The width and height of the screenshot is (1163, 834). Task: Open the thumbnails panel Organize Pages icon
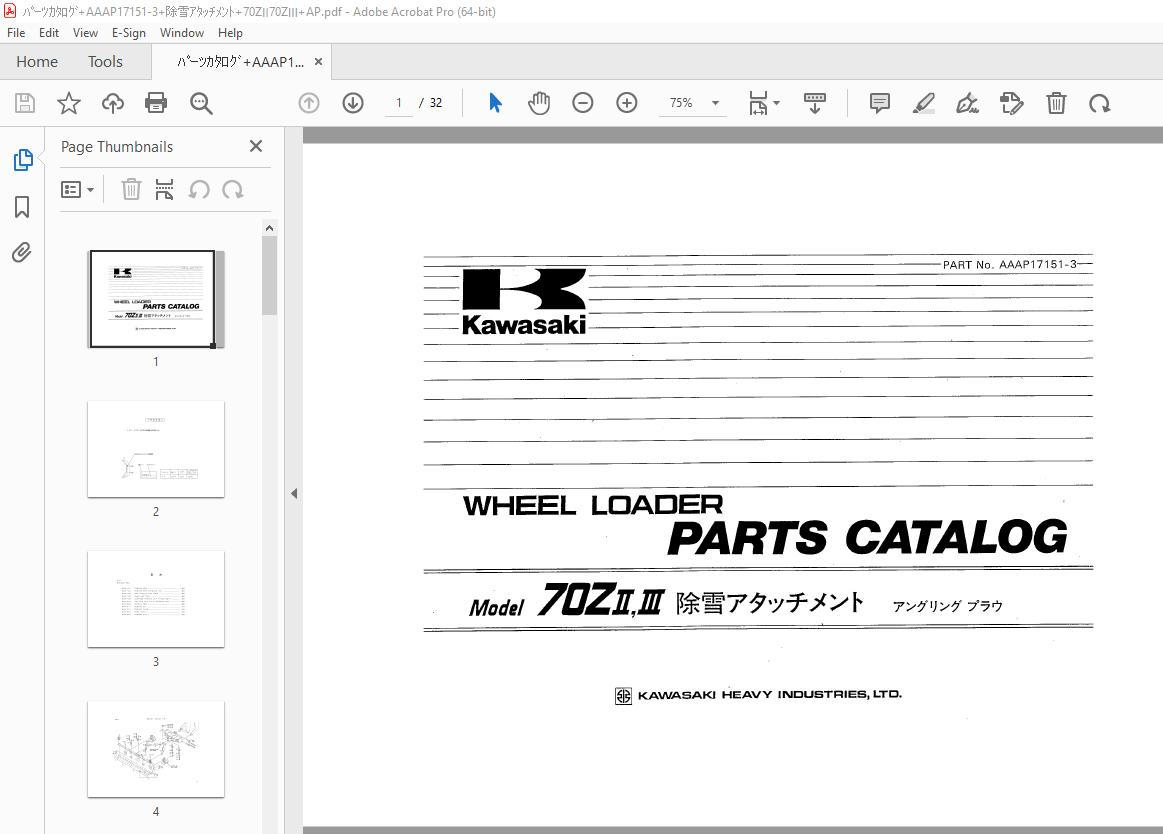click(x=164, y=190)
